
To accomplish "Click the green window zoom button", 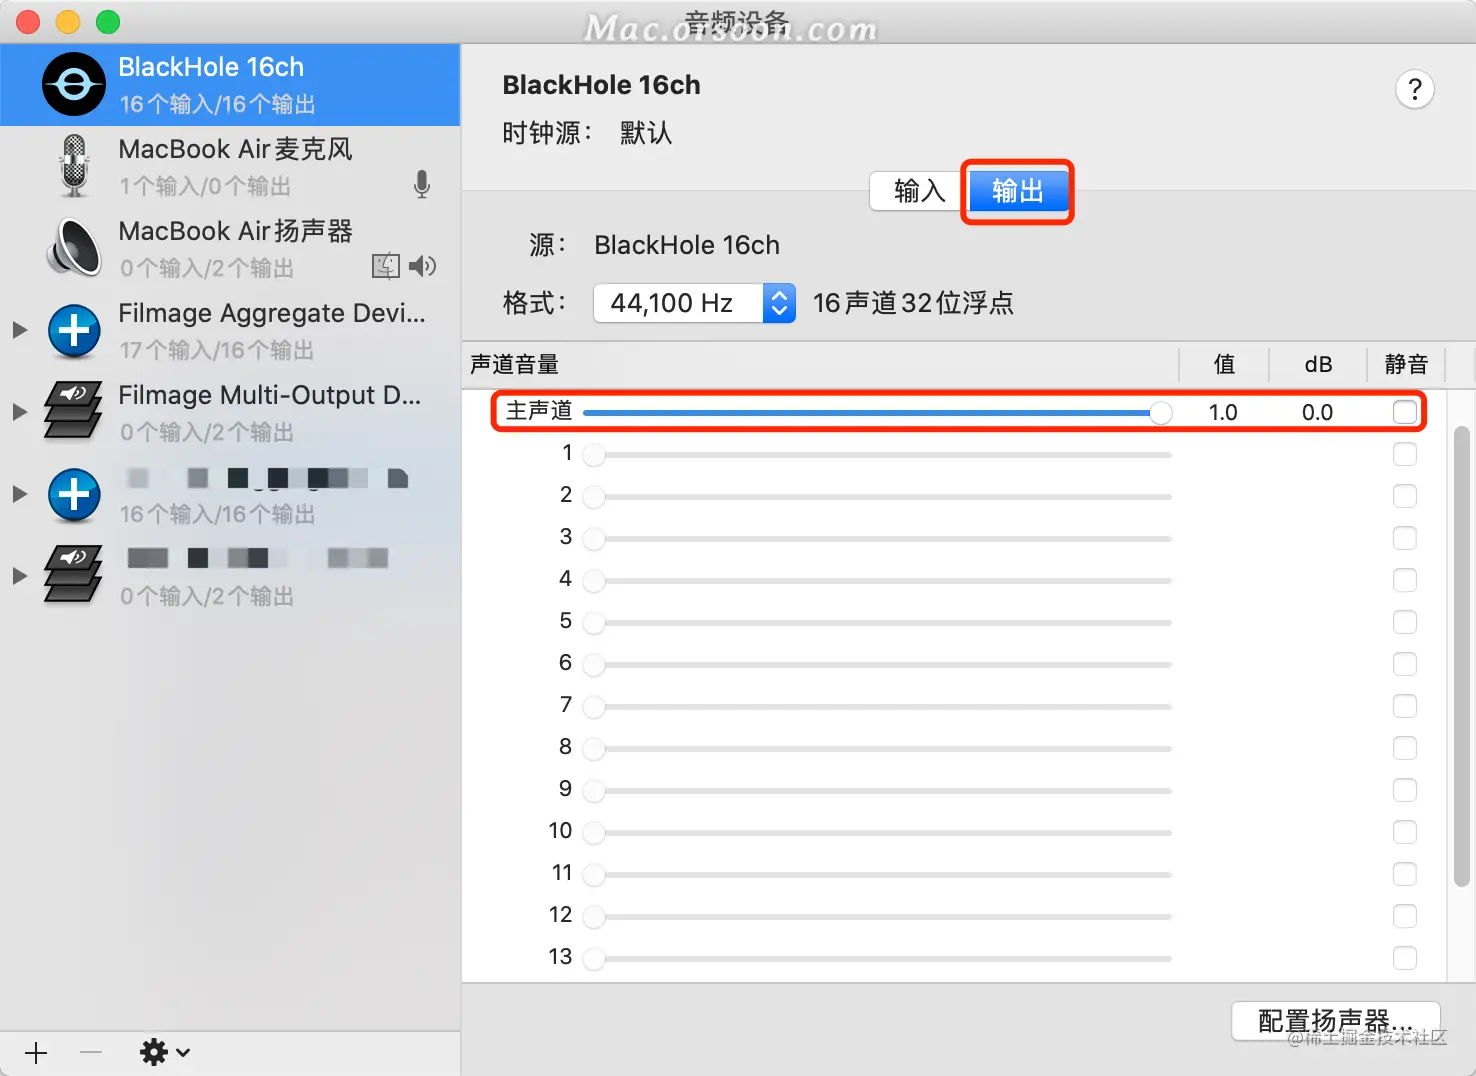I will pos(108,21).
